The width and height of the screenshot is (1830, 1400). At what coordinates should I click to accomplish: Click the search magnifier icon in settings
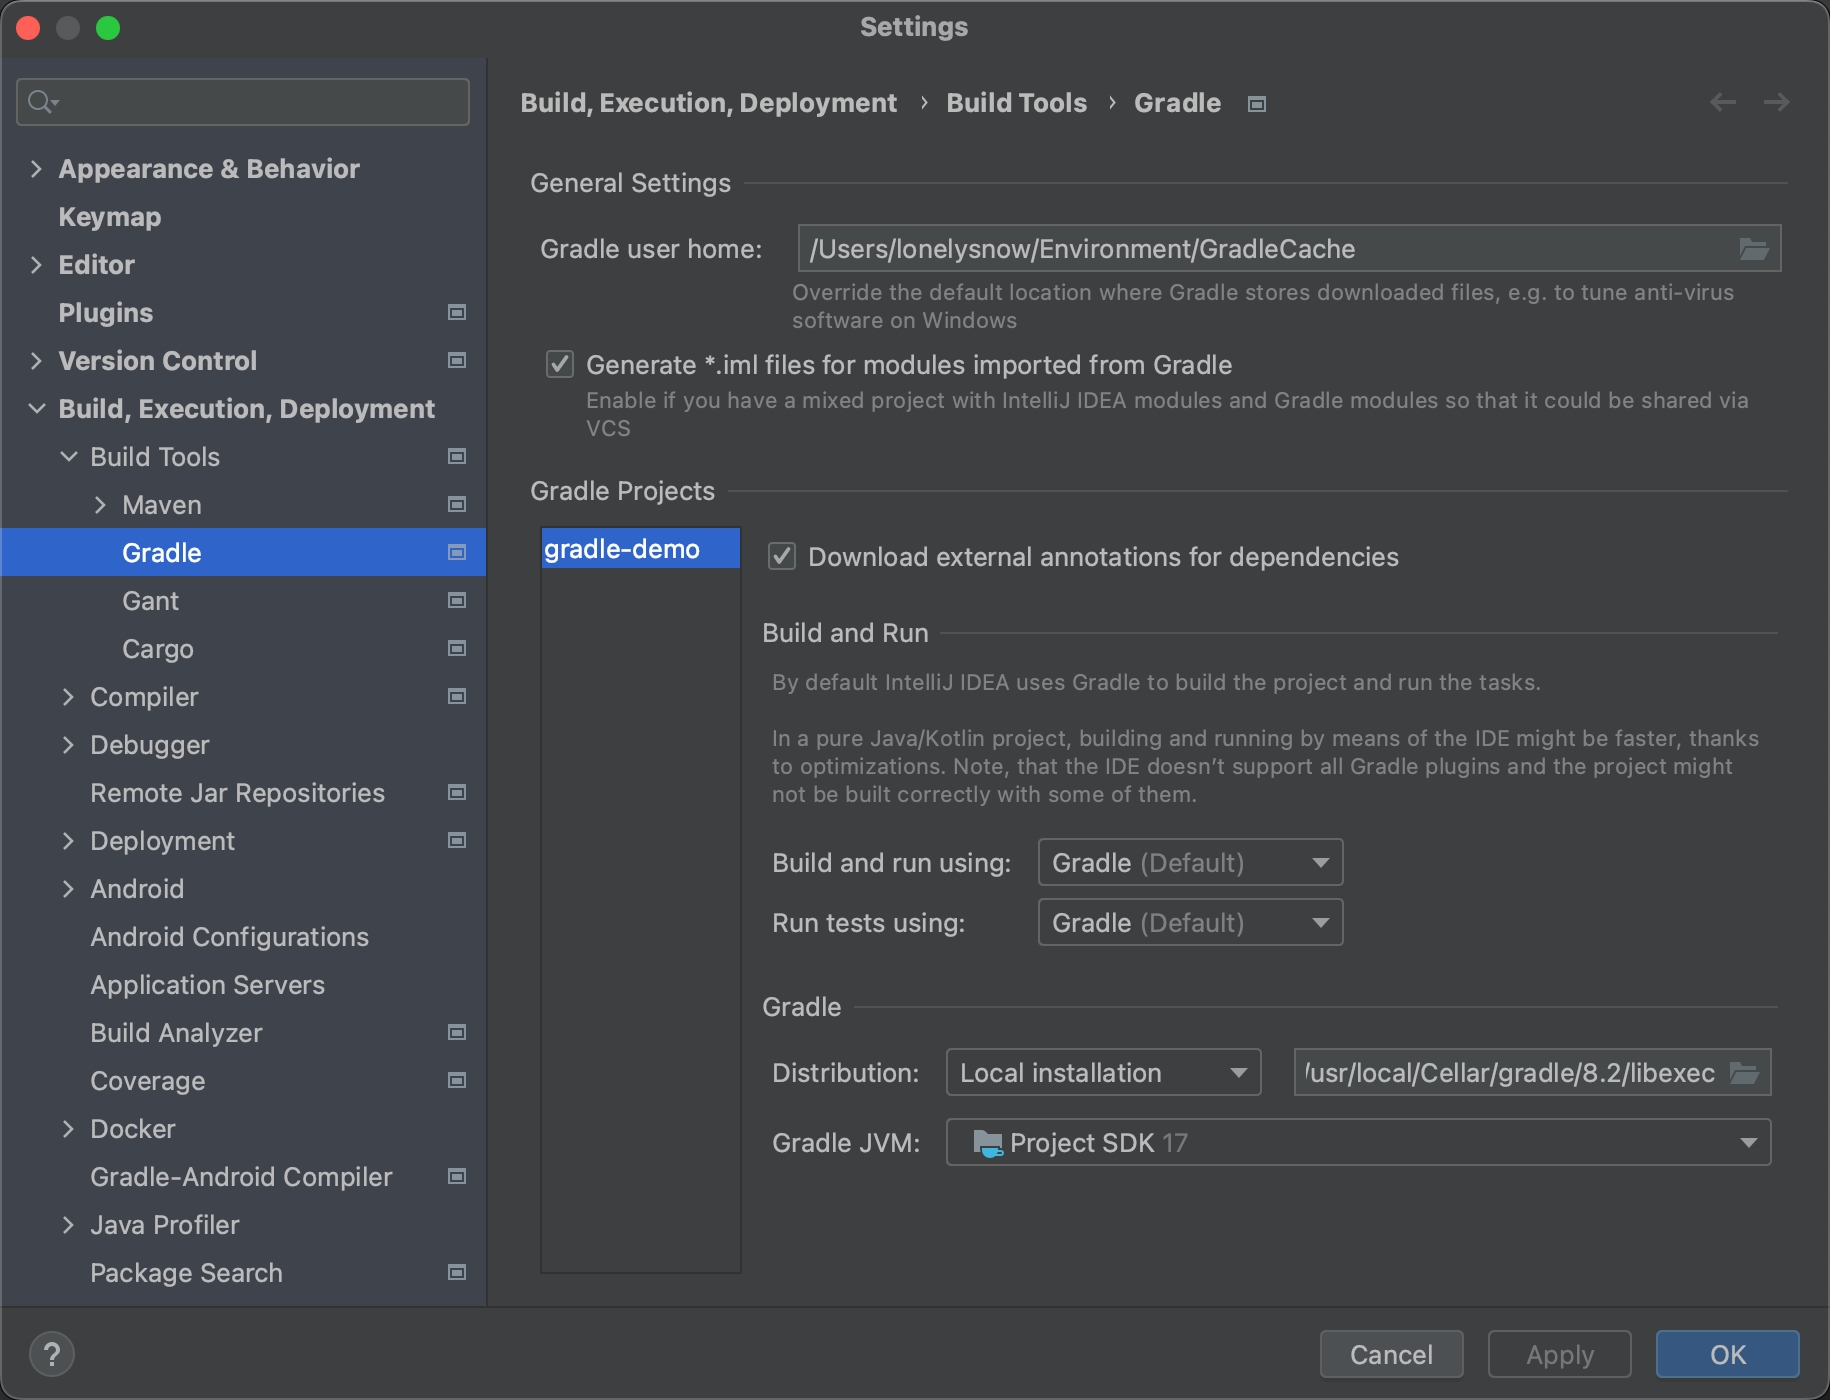[42, 102]
